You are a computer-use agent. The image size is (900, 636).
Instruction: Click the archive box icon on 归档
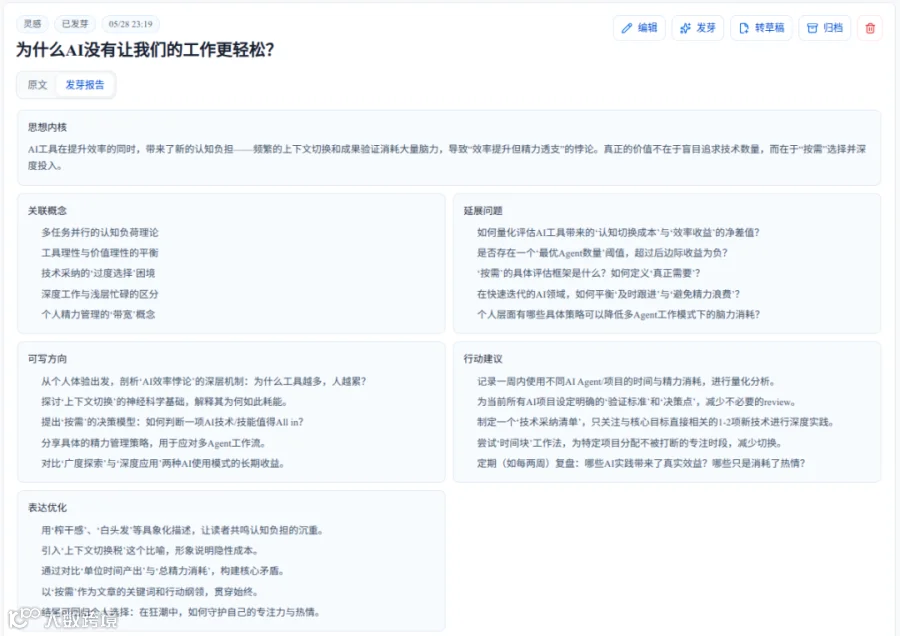(812, 28)
